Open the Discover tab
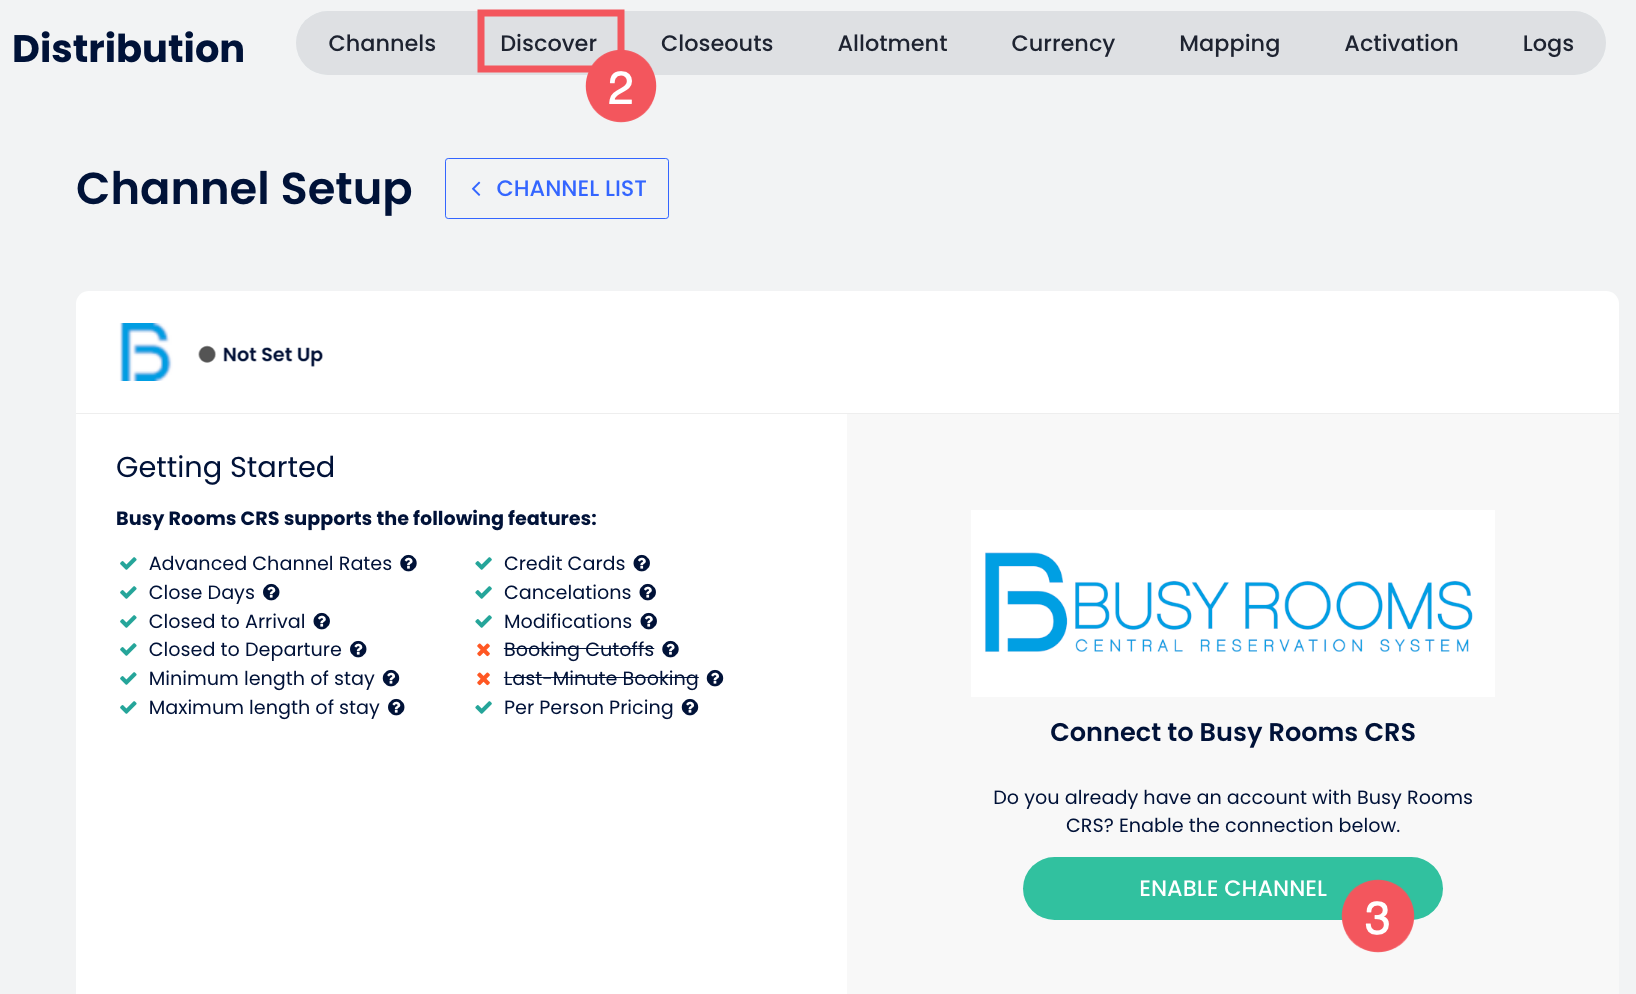The width and height of the screenshot is (1636, 994). tap(548, 43)
